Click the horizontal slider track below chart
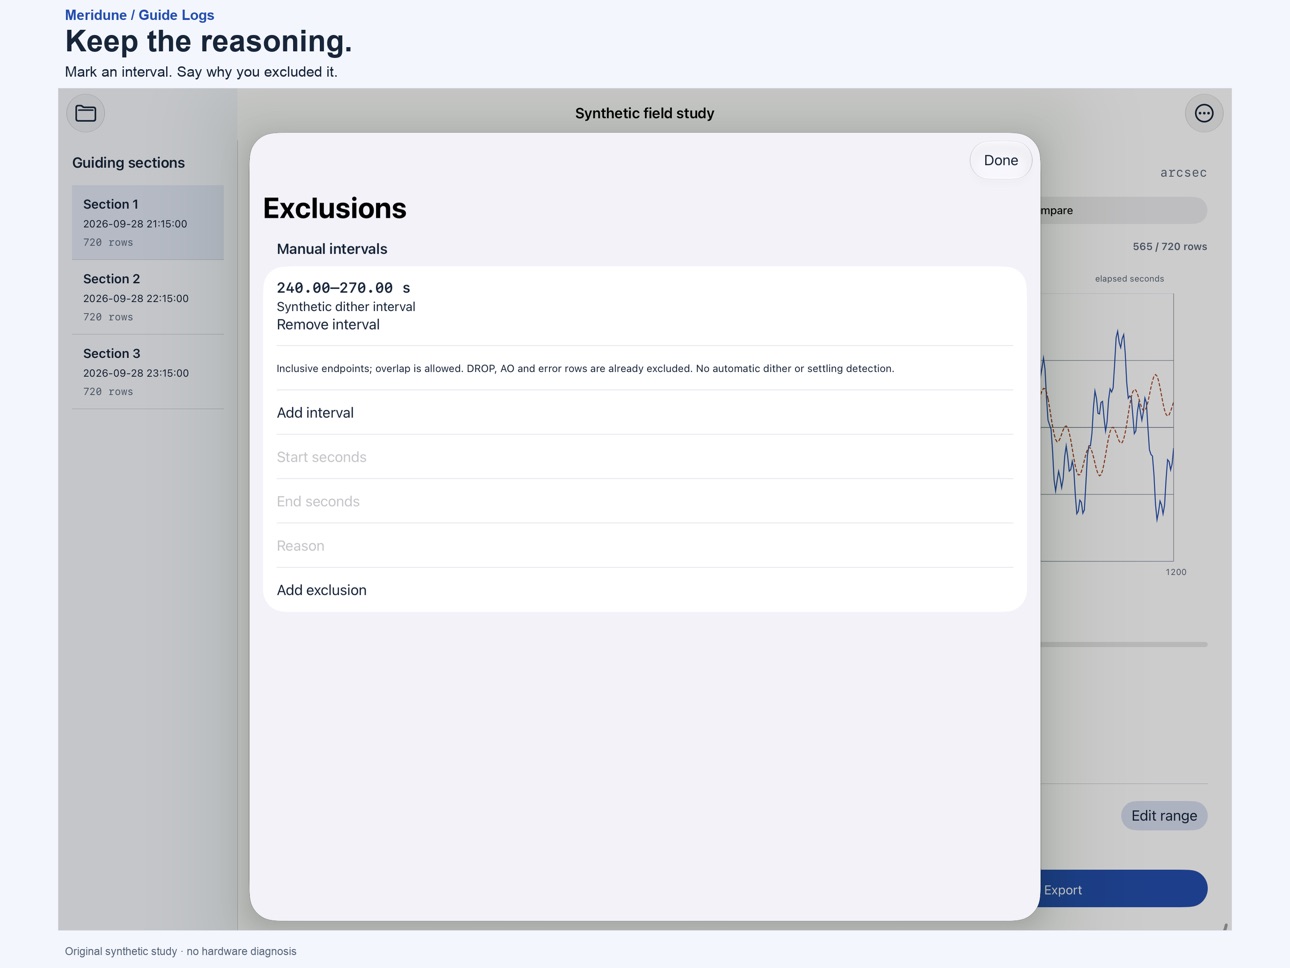 coord(1124,645)
